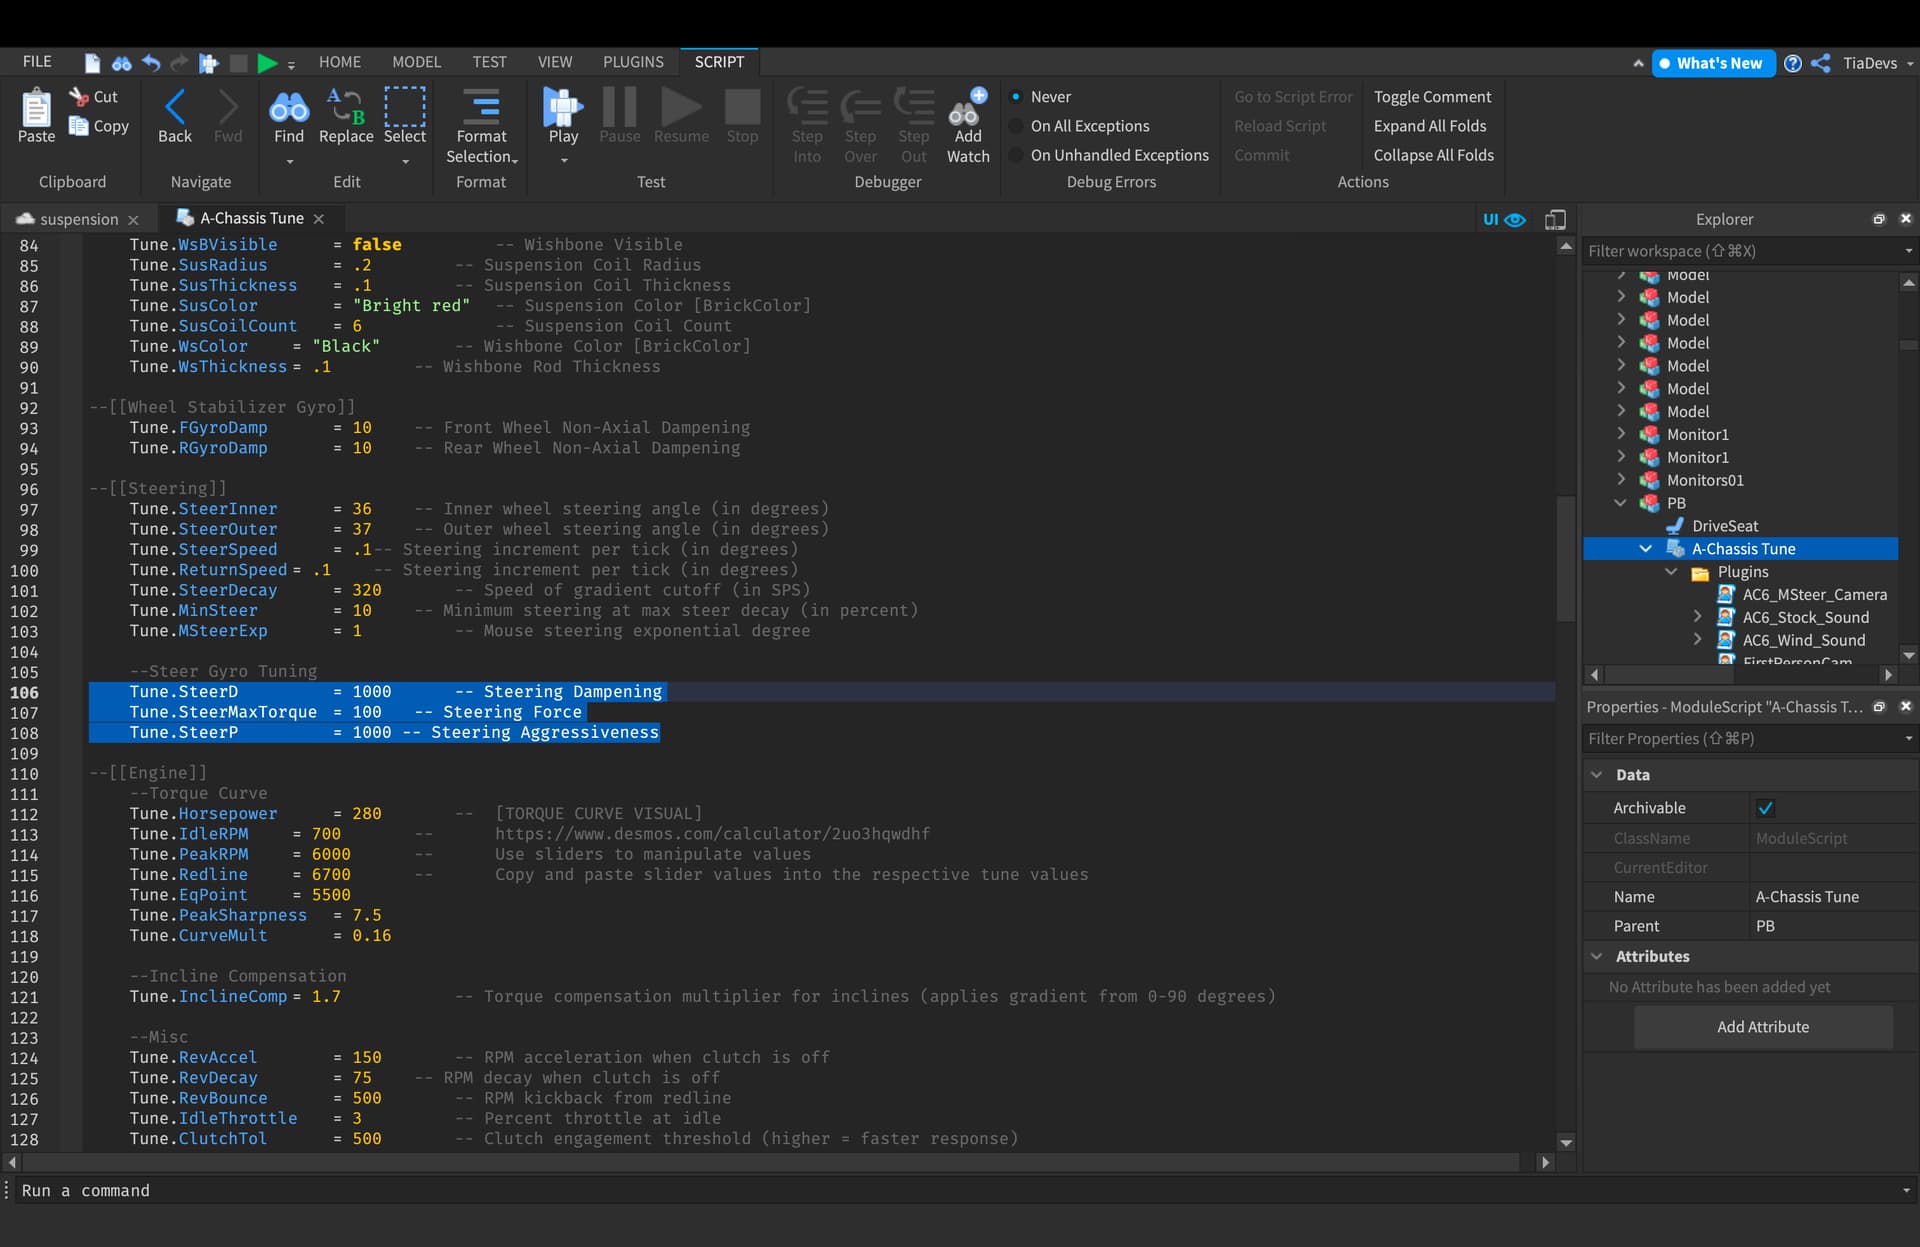The image size is (1920, 1247).
Task: Collapse the PB model in Explorer
Action: tap(1620, 503)
